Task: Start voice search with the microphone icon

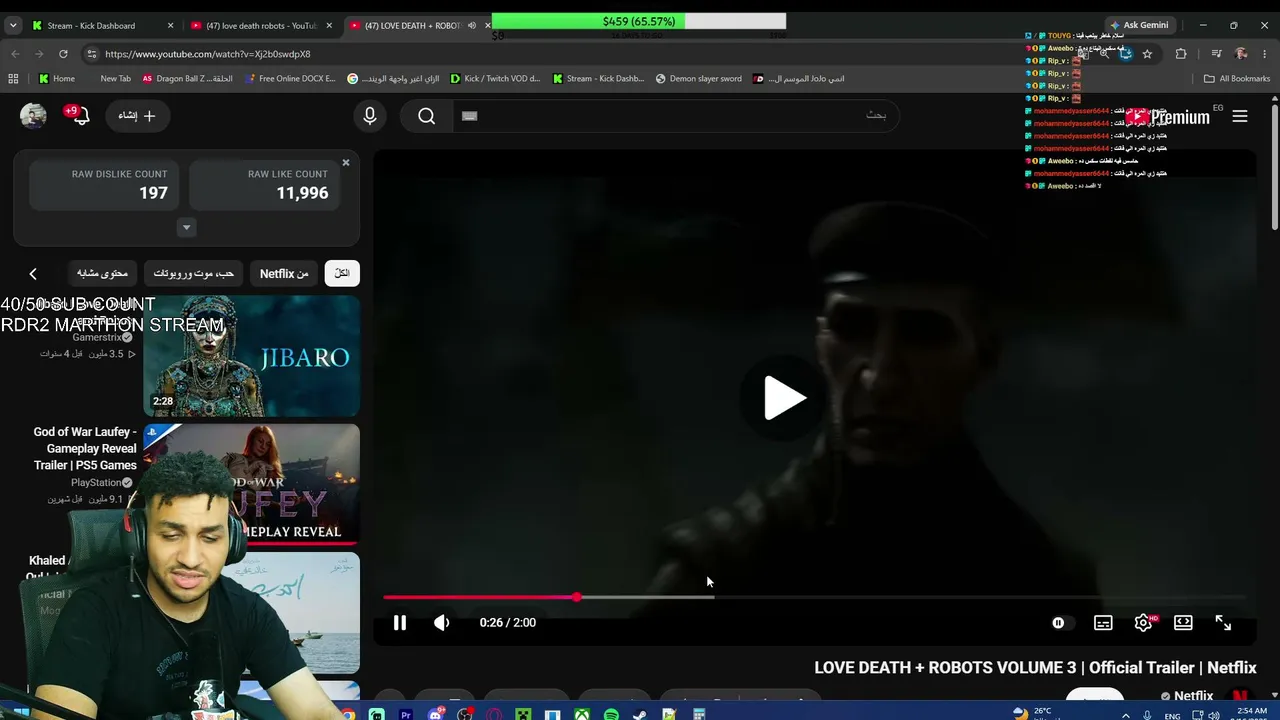Action: 370,116
